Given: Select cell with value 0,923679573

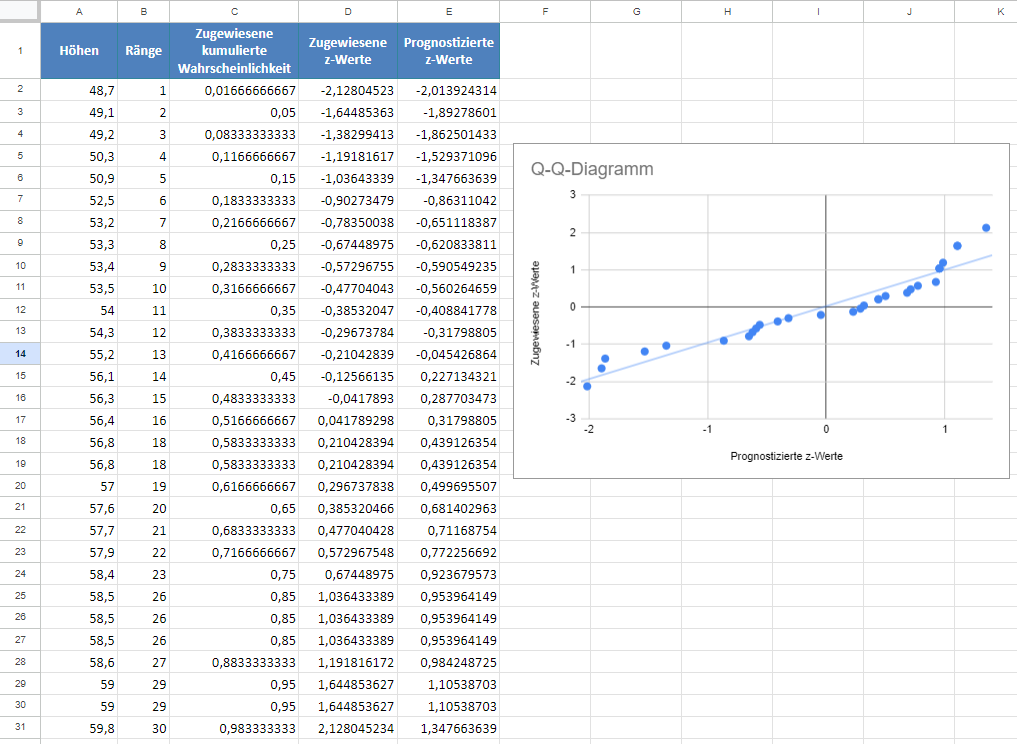Looking at the screenshot, I should coord(449,575).
